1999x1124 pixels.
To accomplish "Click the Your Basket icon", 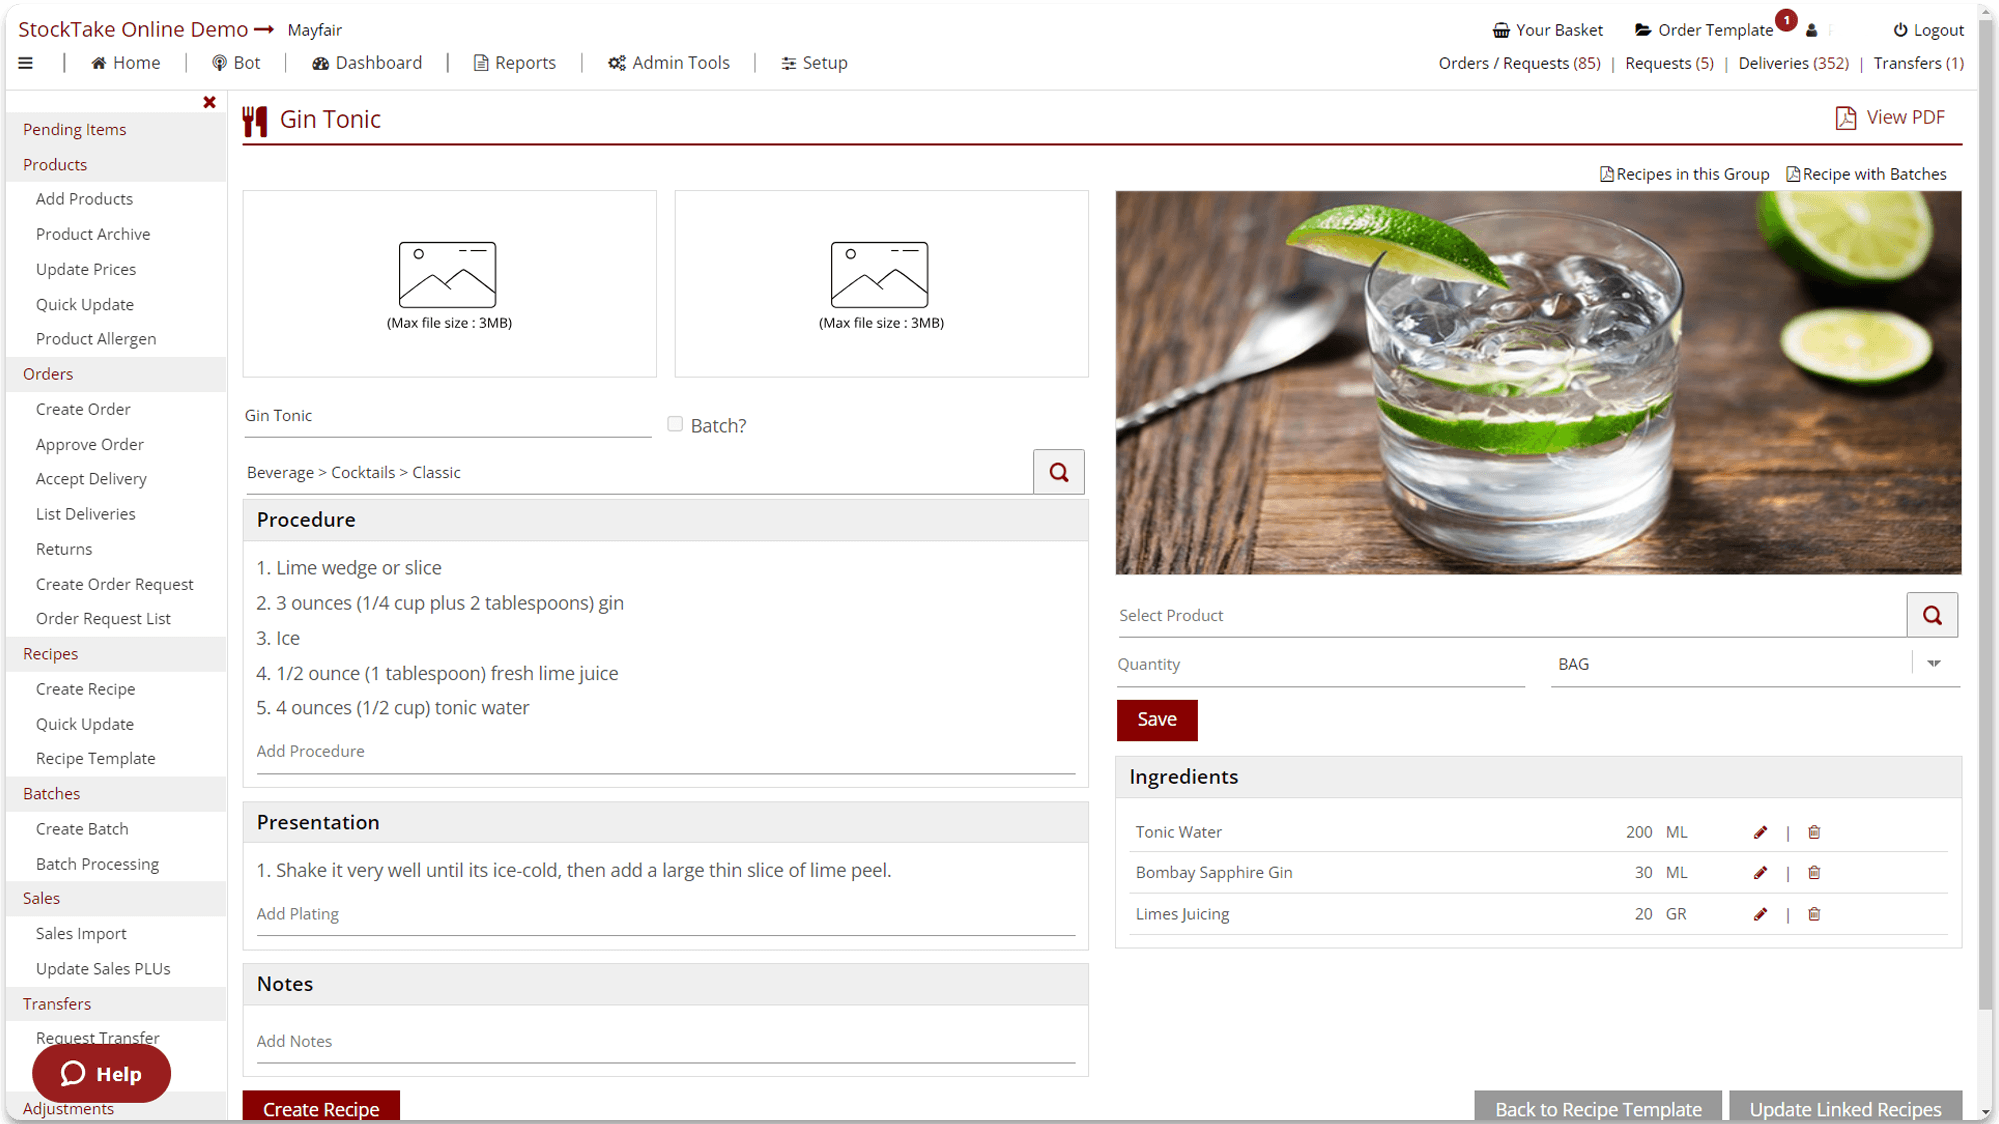I will click(1500, 29).
